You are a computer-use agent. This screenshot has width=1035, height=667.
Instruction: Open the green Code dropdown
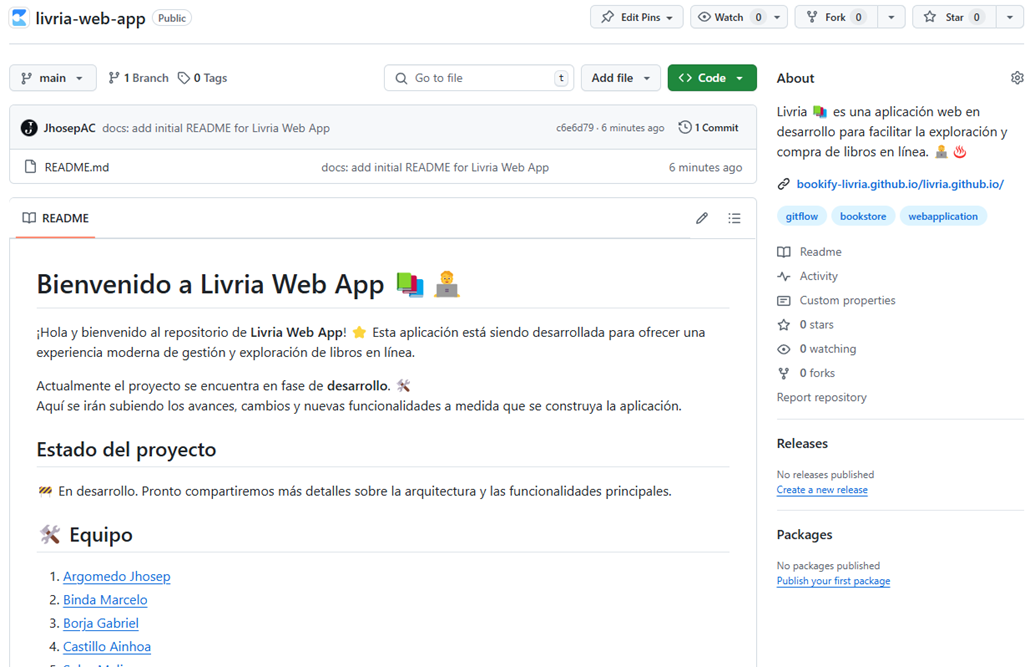pyautogui.click(x=712, y=78)
